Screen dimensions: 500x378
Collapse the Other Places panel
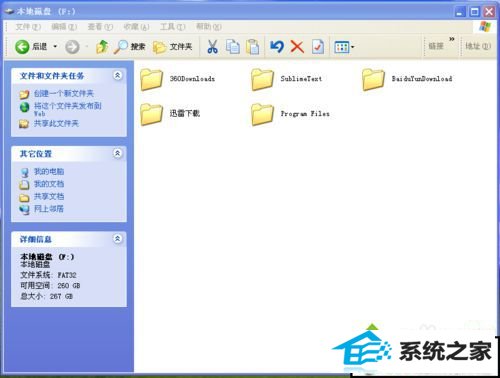click(x=117, y=153)
